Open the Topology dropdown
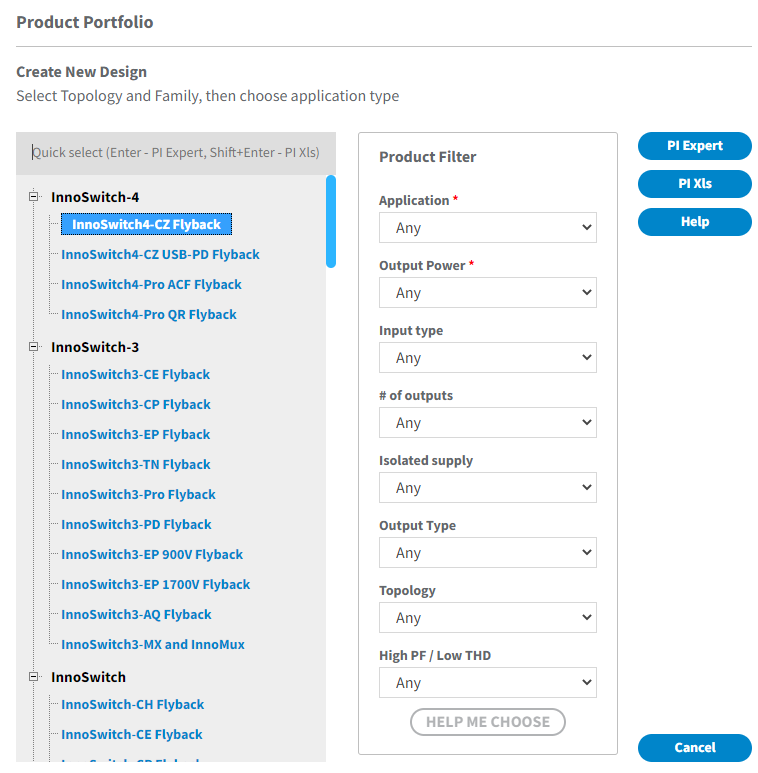 (x=487, y=617)
